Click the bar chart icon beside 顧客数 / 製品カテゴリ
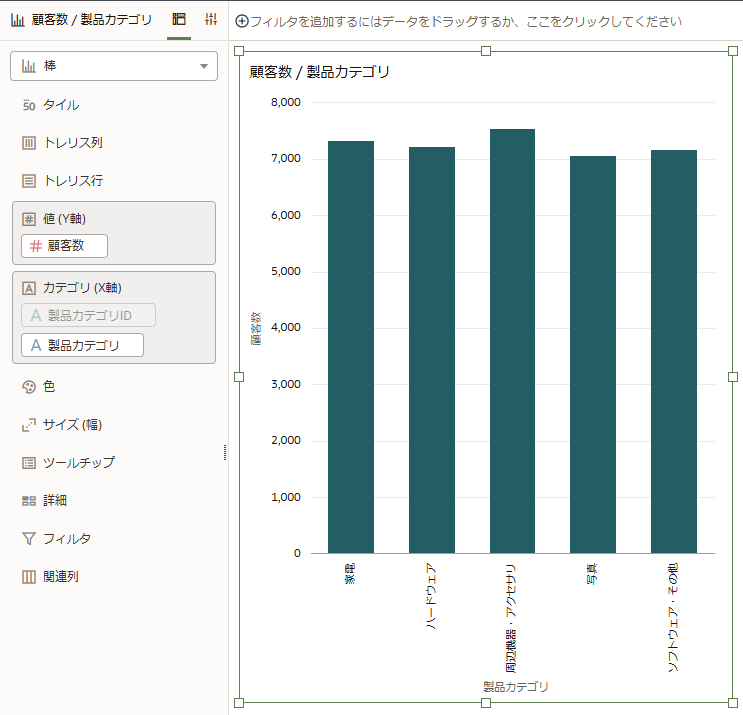This screenshot has height=715, width=743. pyautogui.click(x=18, y=20)
